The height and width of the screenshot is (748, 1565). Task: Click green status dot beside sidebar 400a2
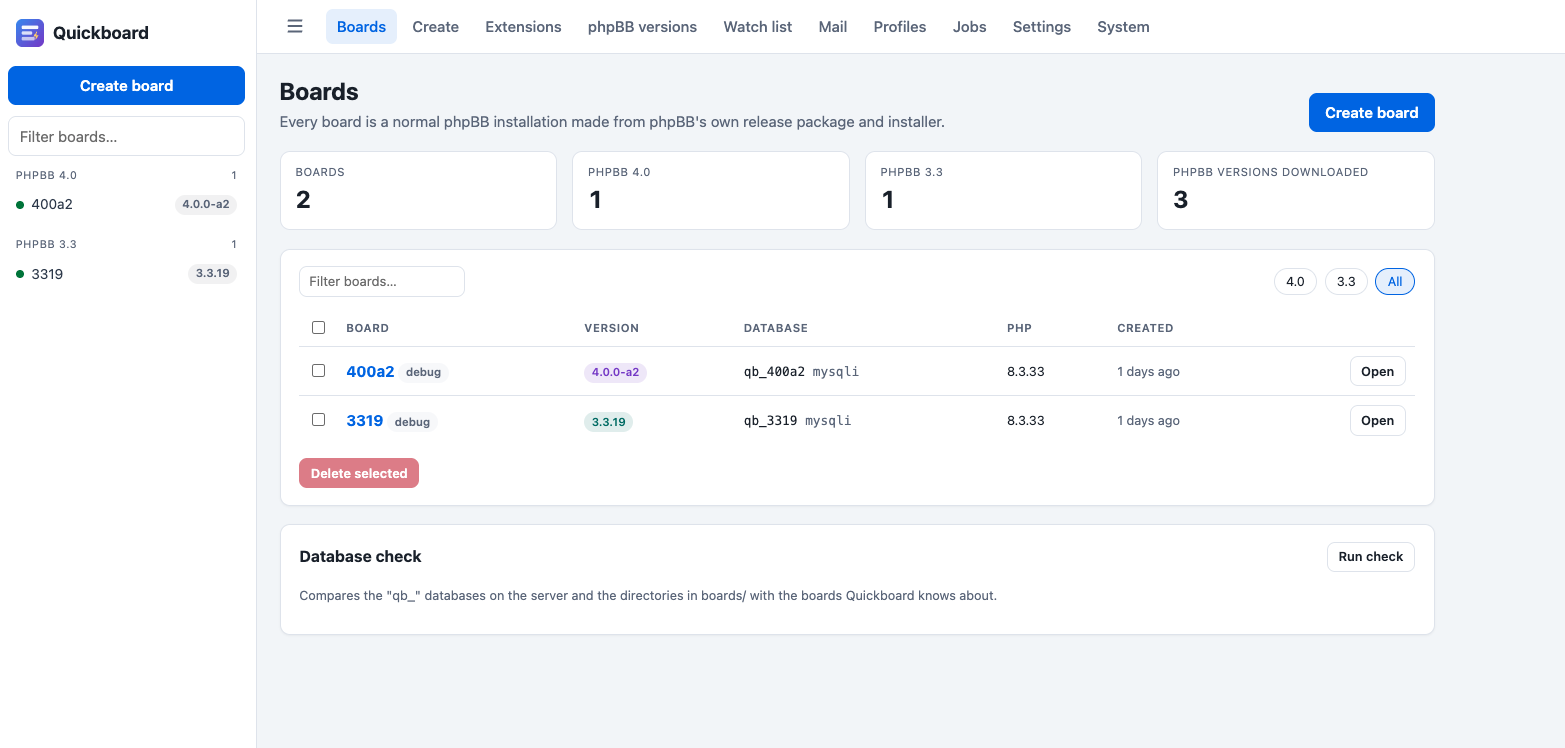click(x=20, y=205)
